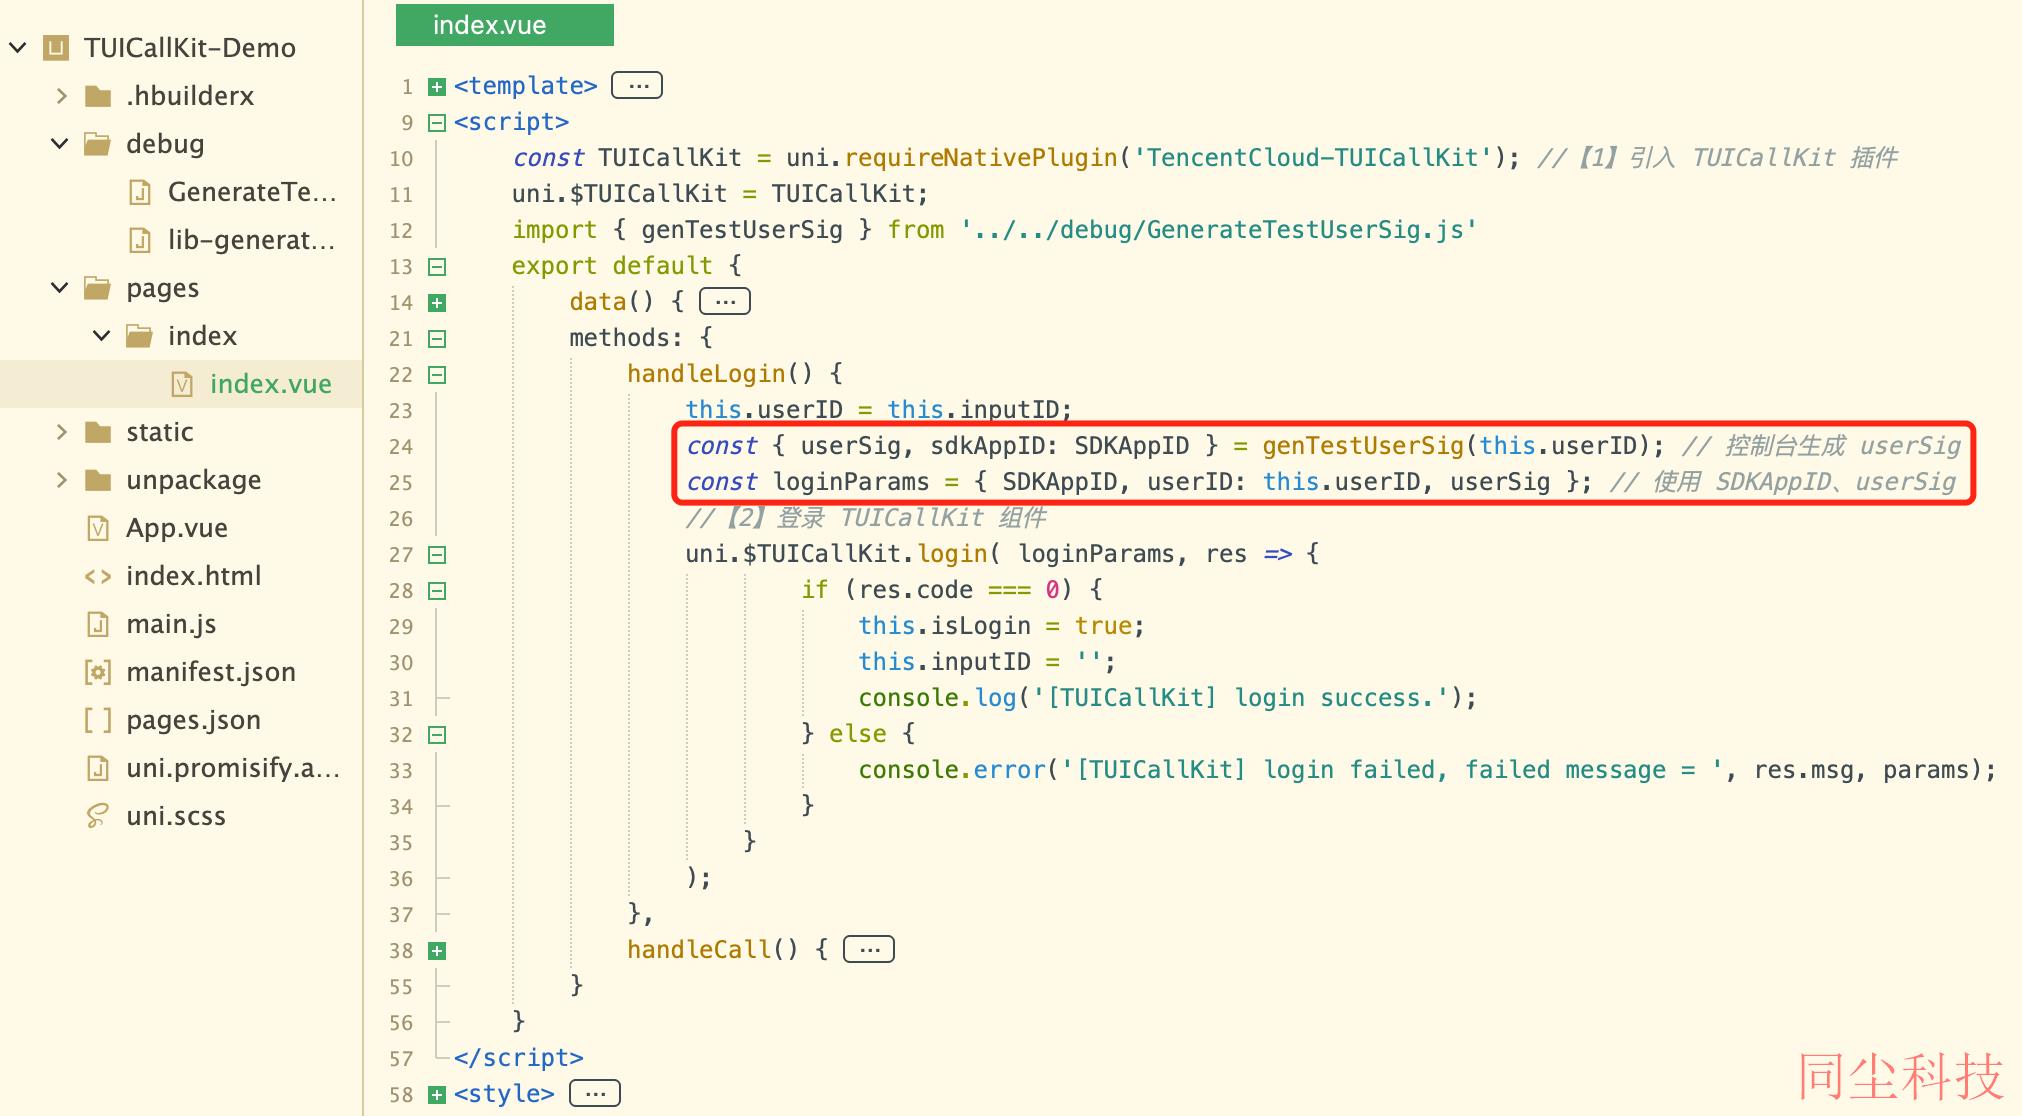This screenshot has width=2022, height=1116.
Task: Open uni.promisify.a... from the project tree
Action: tap(233, 768)
